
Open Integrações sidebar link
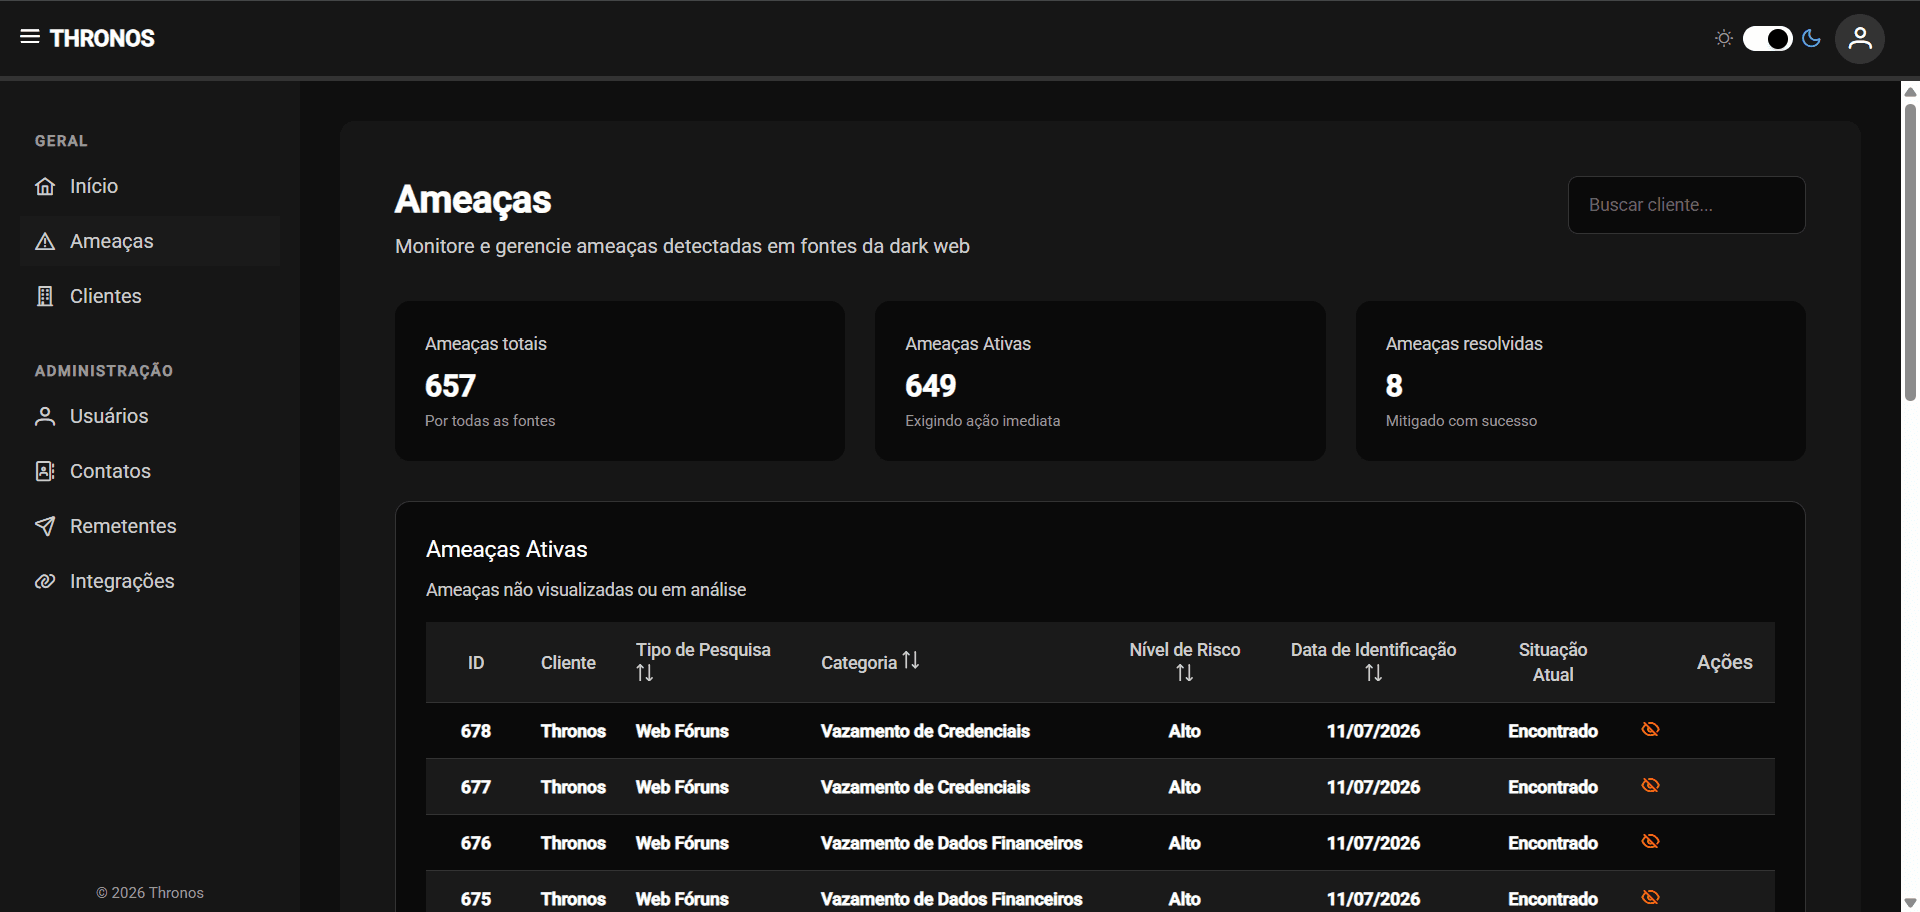pyautogui.click(x=150, y=581)
